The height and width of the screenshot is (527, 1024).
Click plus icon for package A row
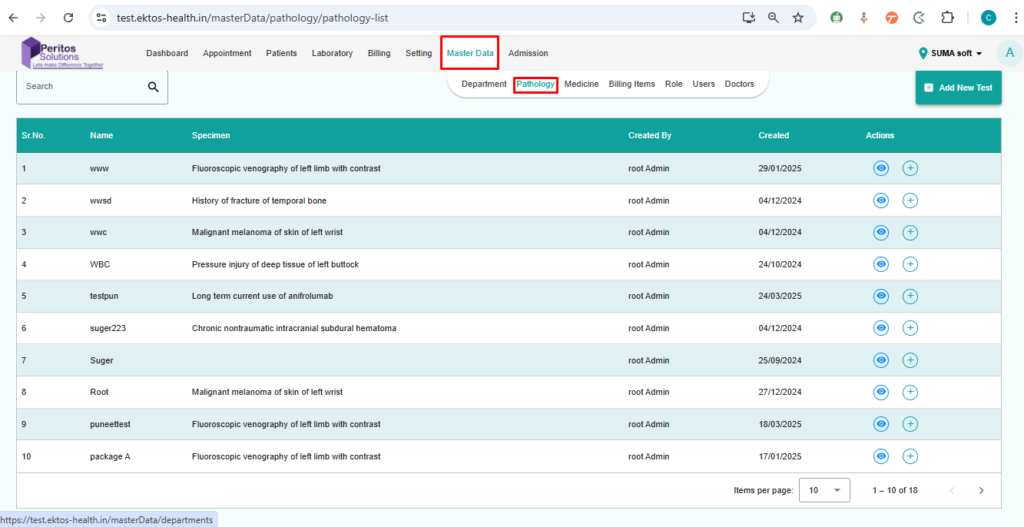click(910, 456)
